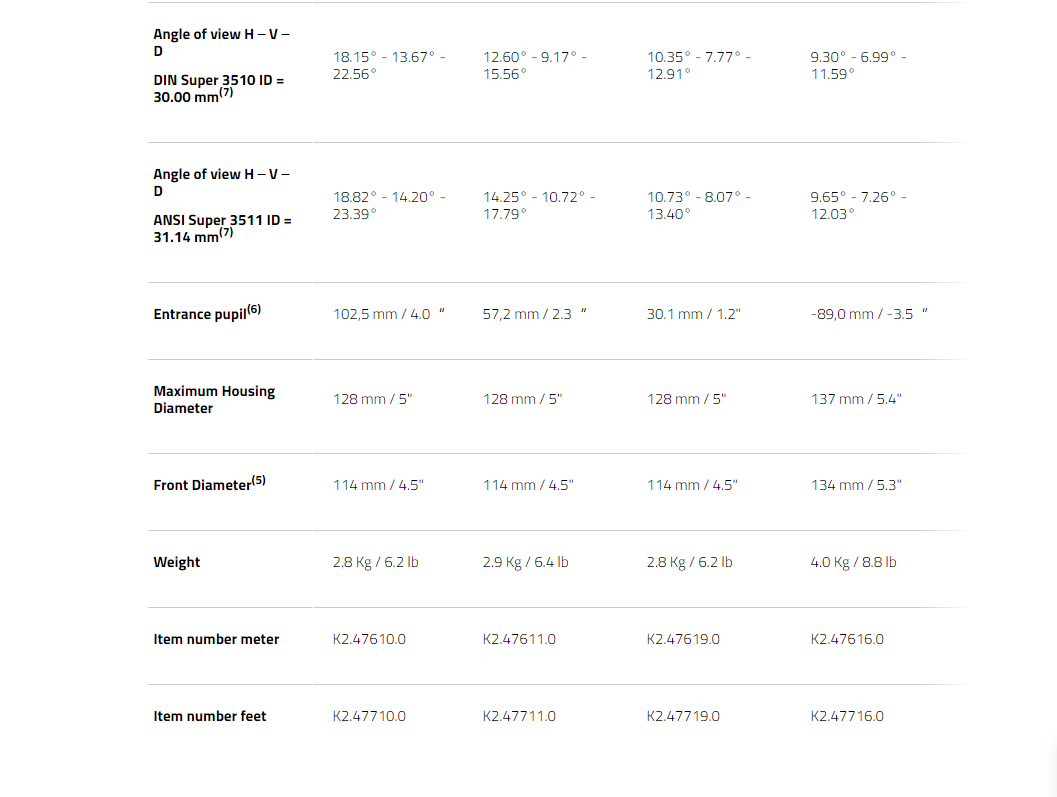Select the Weight row header
Image resolution: width=1057 pixels, height=797 pixels.
(177, 562)
